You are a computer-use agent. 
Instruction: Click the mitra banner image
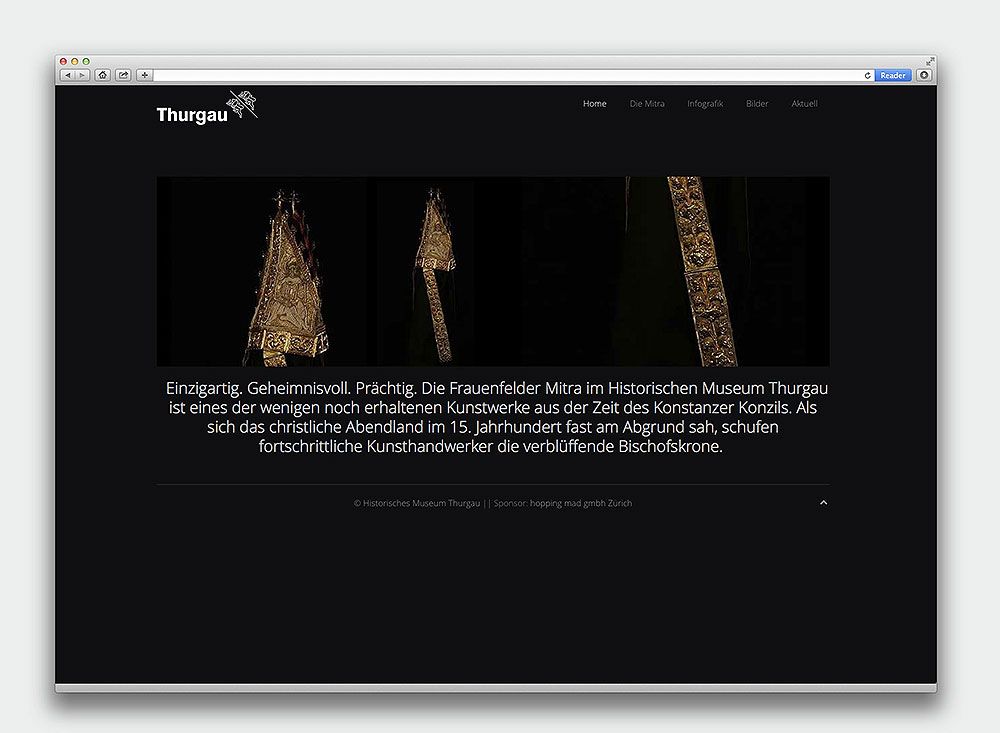pyautogui.click(x=493, y=271)
